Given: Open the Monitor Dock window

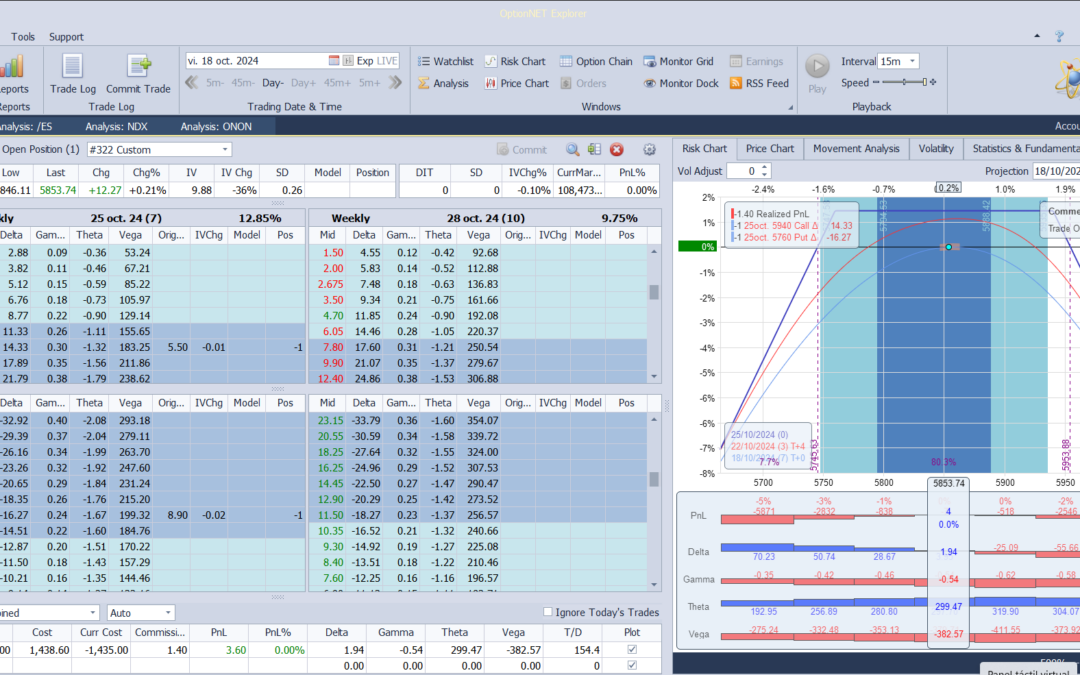Looking at the screenshot, I should click(681, 83).
